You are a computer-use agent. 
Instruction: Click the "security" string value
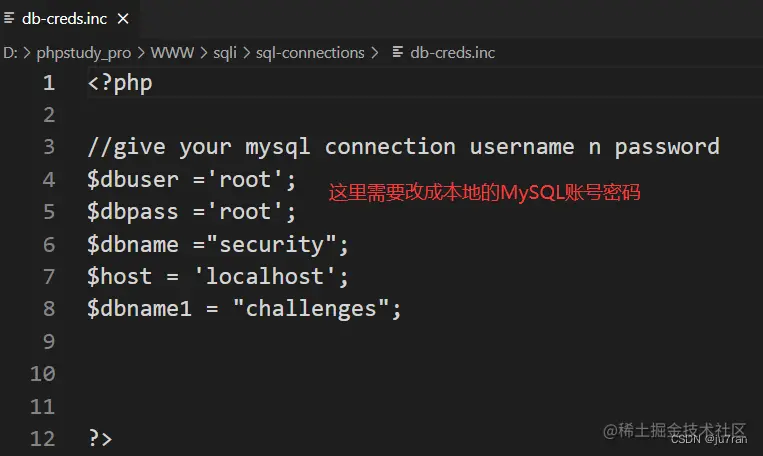point(272,244)
